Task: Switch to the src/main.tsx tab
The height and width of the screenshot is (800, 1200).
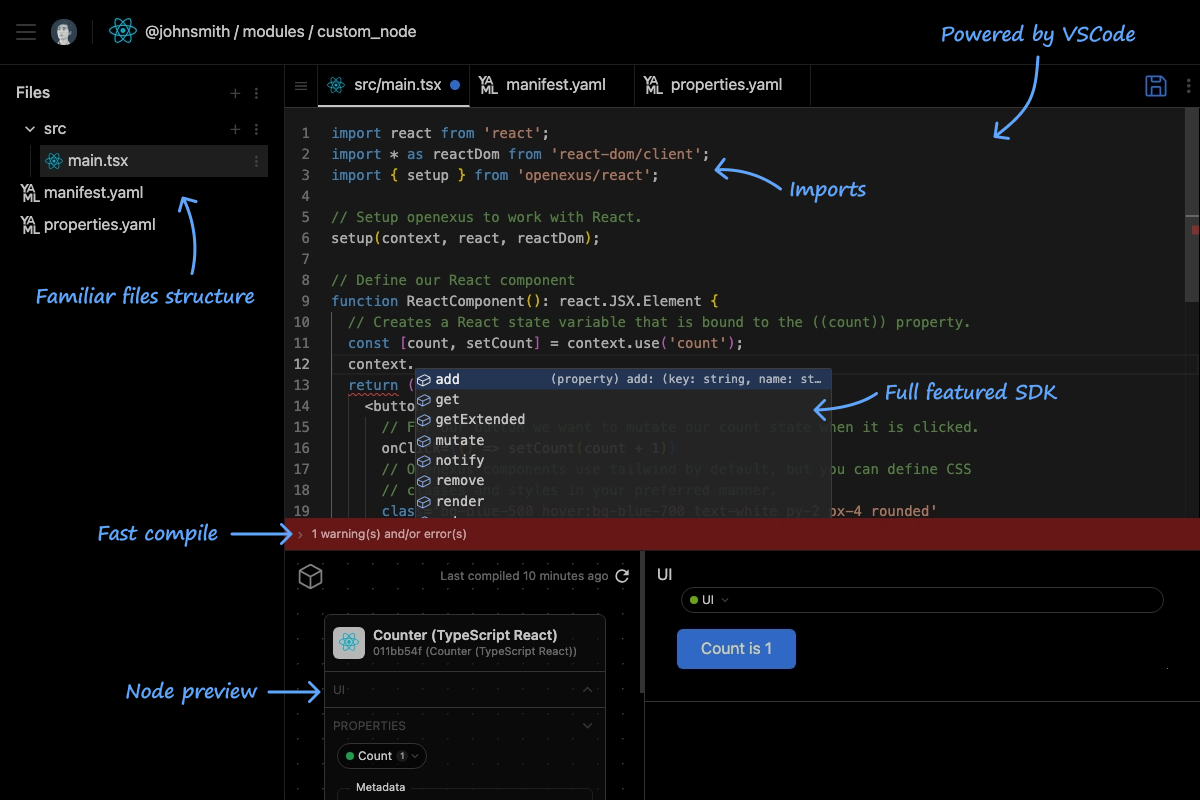Action: [393, 85]
